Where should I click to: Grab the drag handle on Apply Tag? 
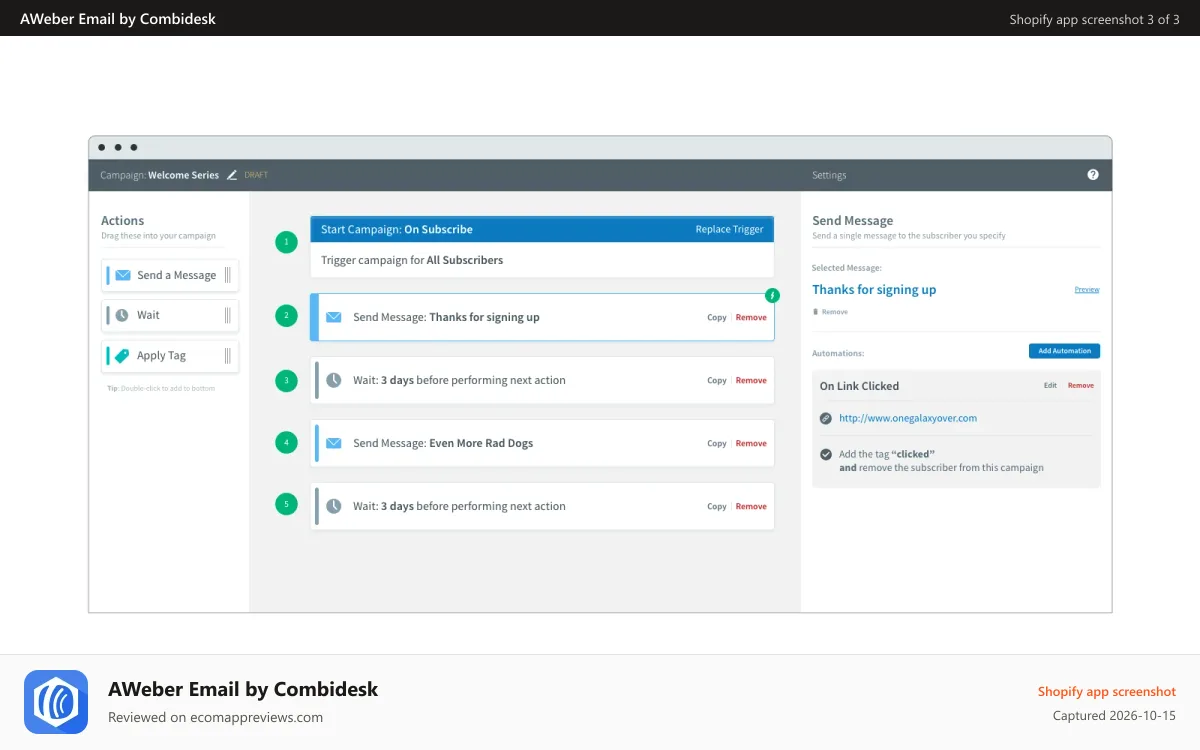[228, 355]
